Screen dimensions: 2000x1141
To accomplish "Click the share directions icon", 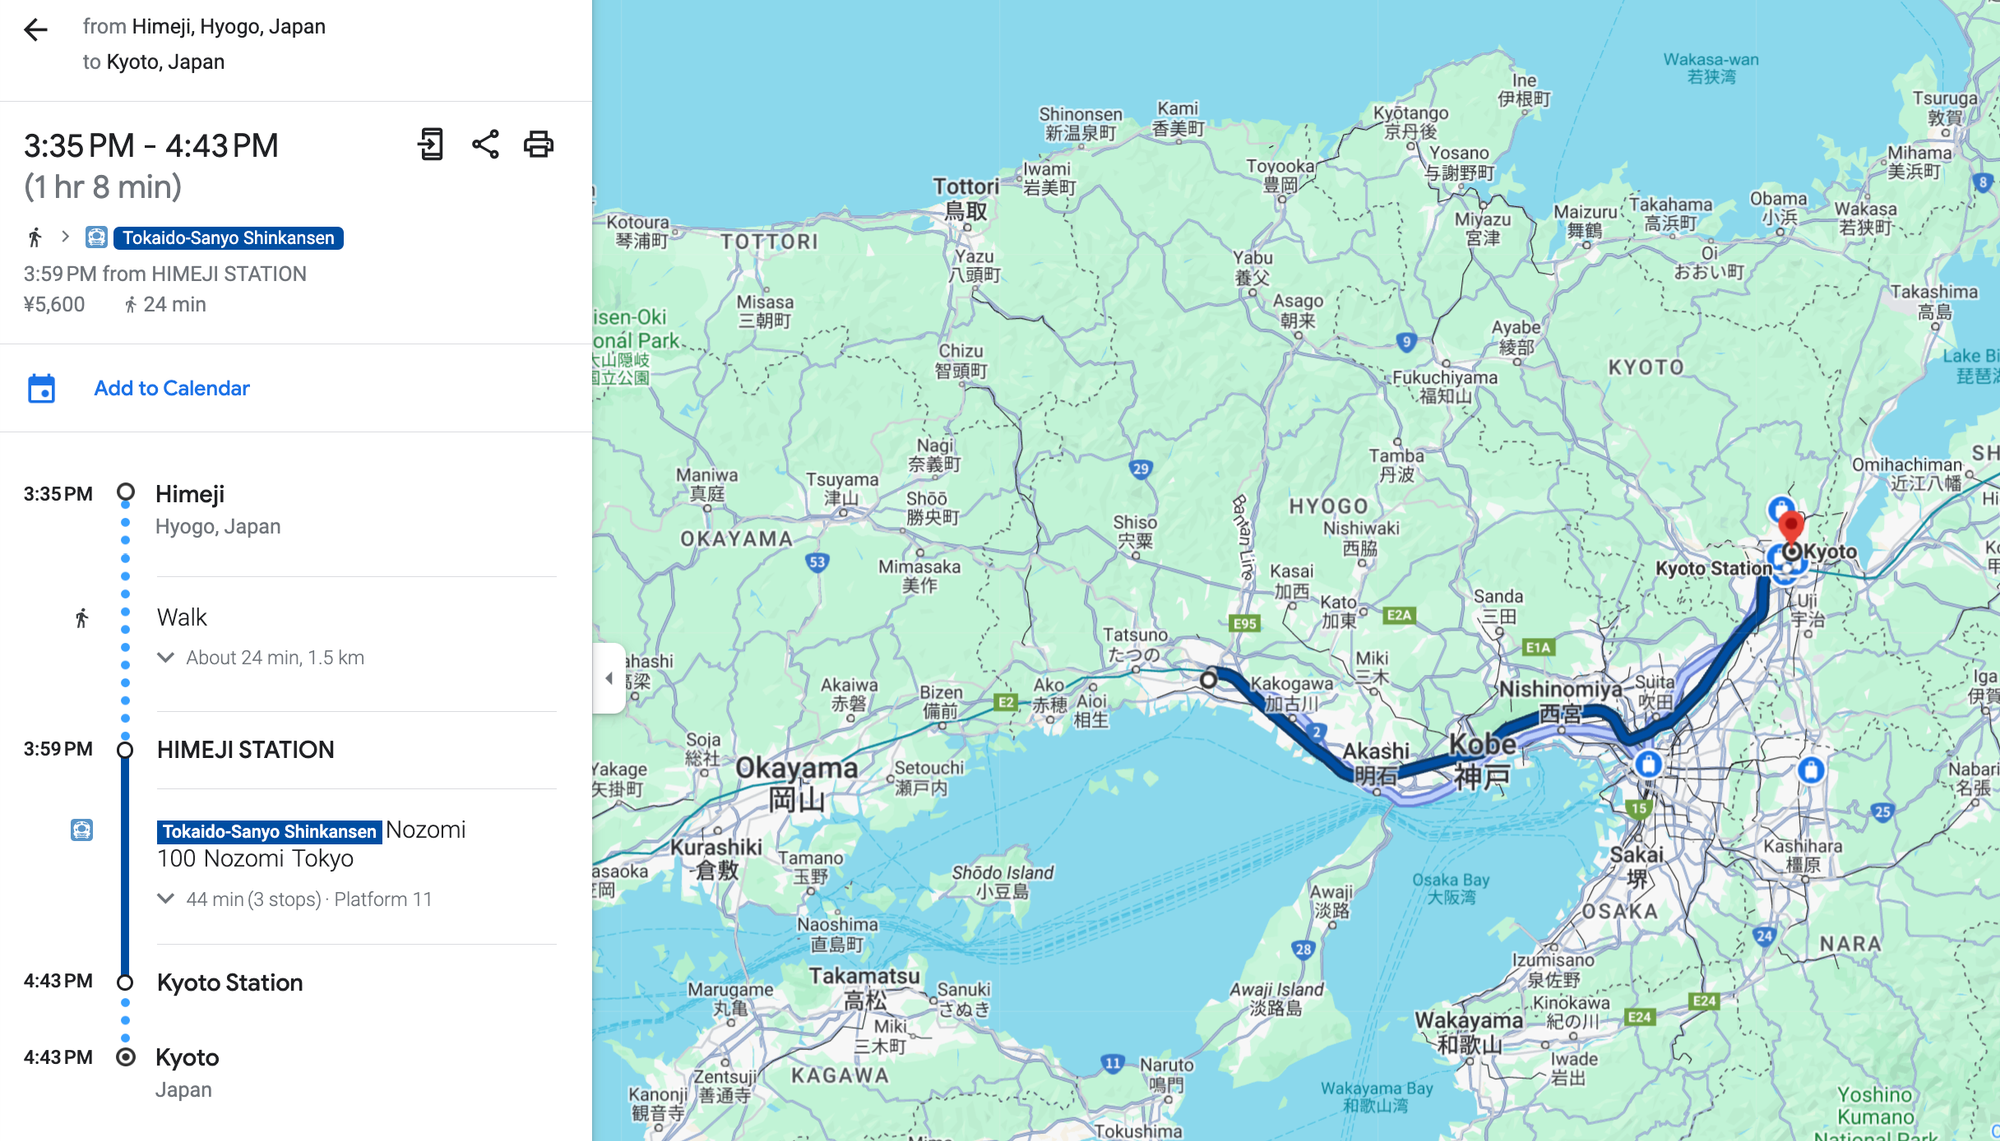I will (485, 144).
